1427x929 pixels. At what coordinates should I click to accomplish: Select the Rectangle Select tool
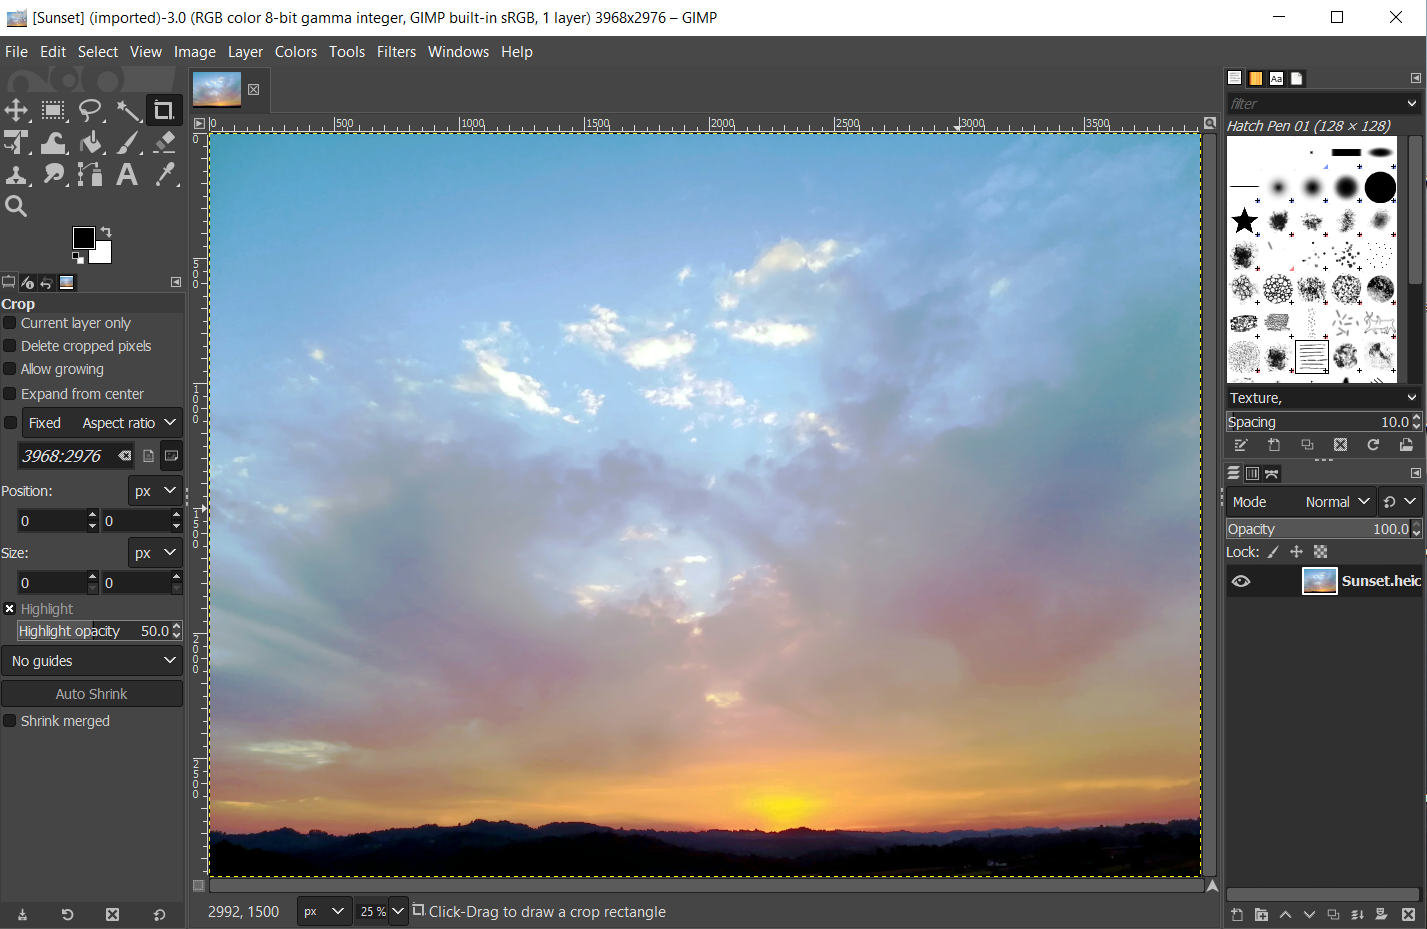(x=53, y=110)
